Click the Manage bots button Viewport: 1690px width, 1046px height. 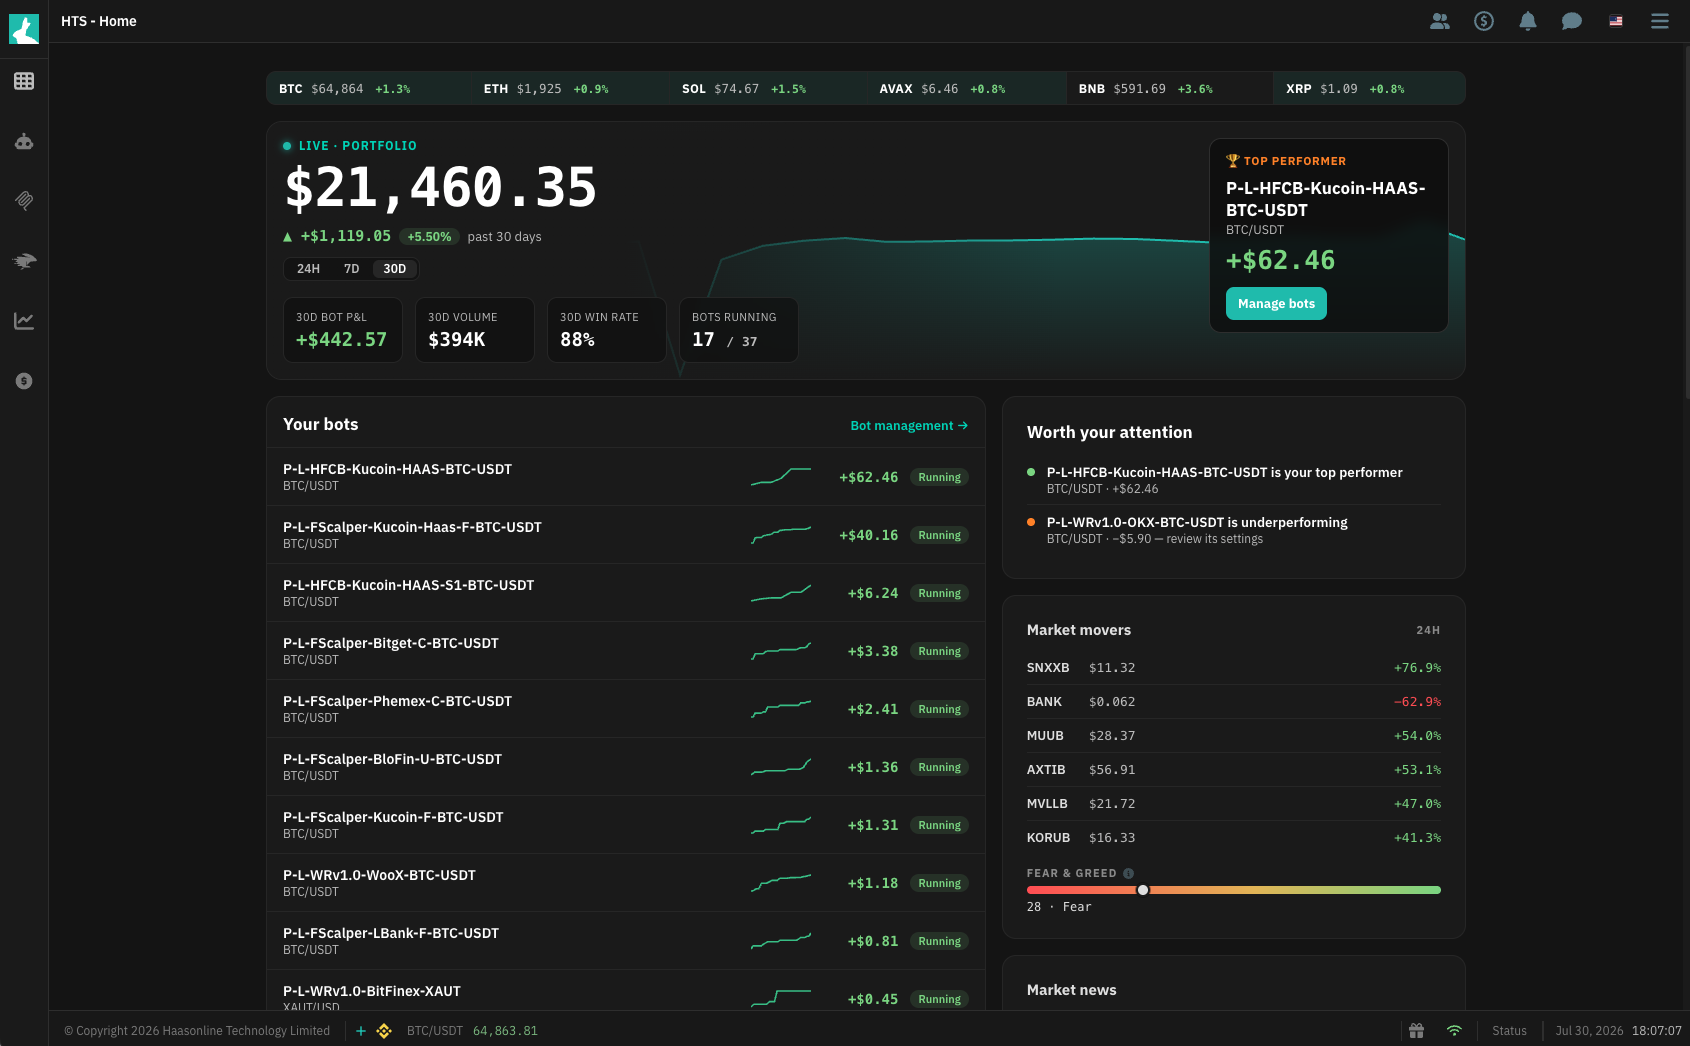coord(1276,304)
